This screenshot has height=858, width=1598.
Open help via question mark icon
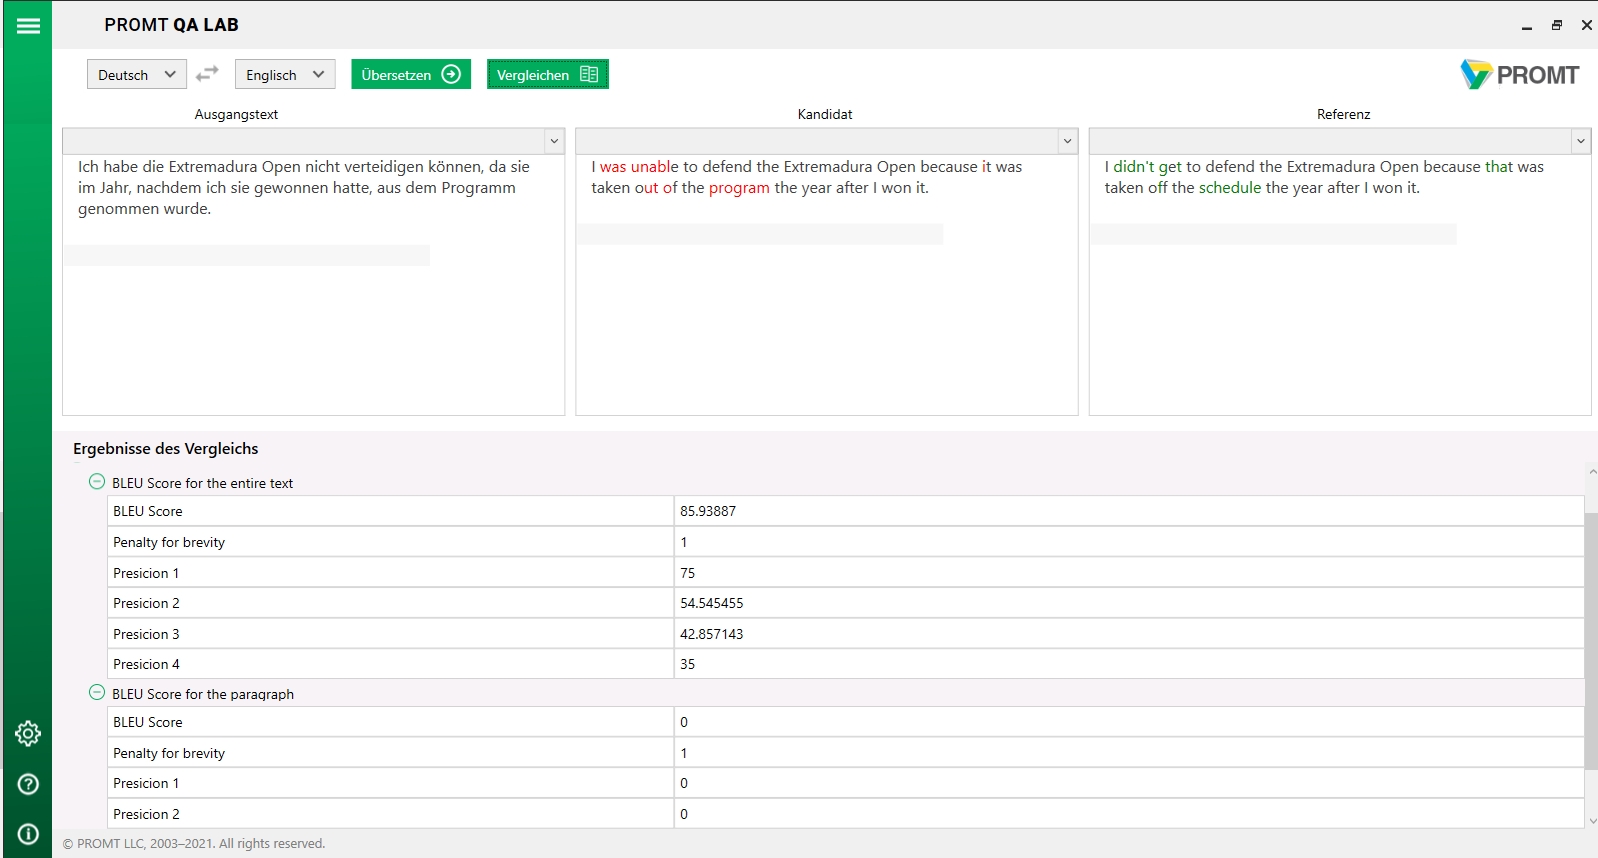coord(28,784)
